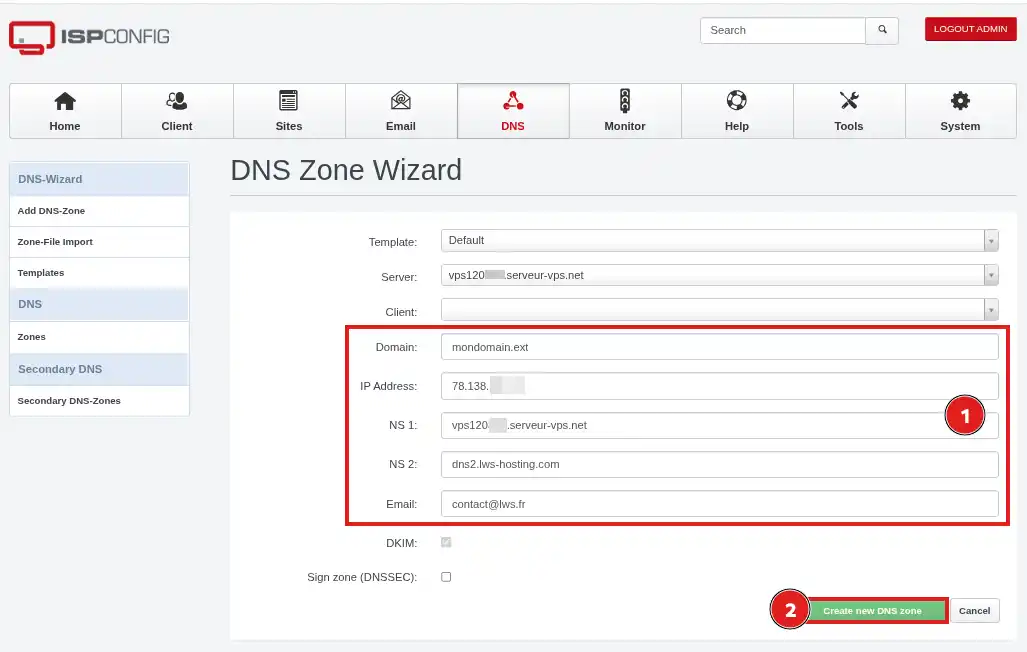This screenshot has height=652, width=1027.
Task: Click the NS 2 input field
Action: pos(719,465)
